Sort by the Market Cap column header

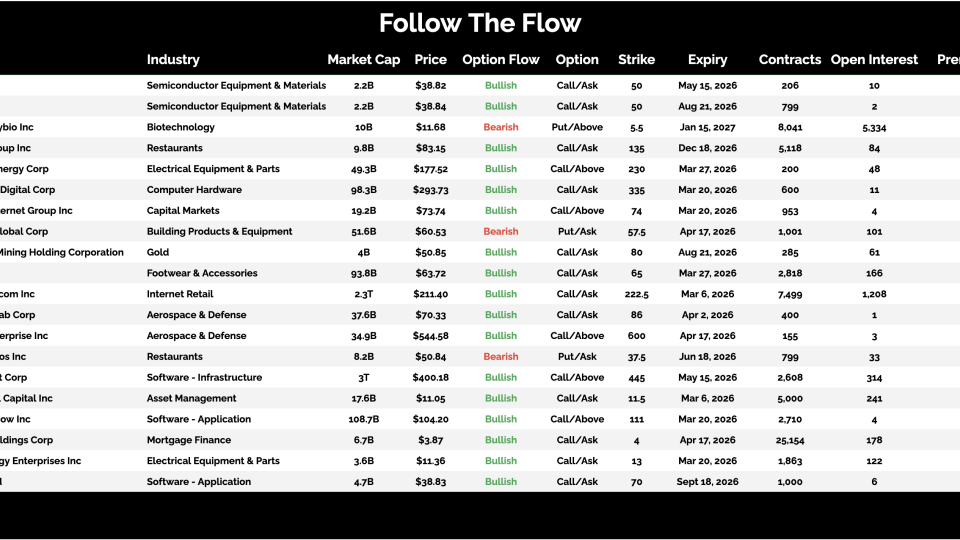click(364, 60)
